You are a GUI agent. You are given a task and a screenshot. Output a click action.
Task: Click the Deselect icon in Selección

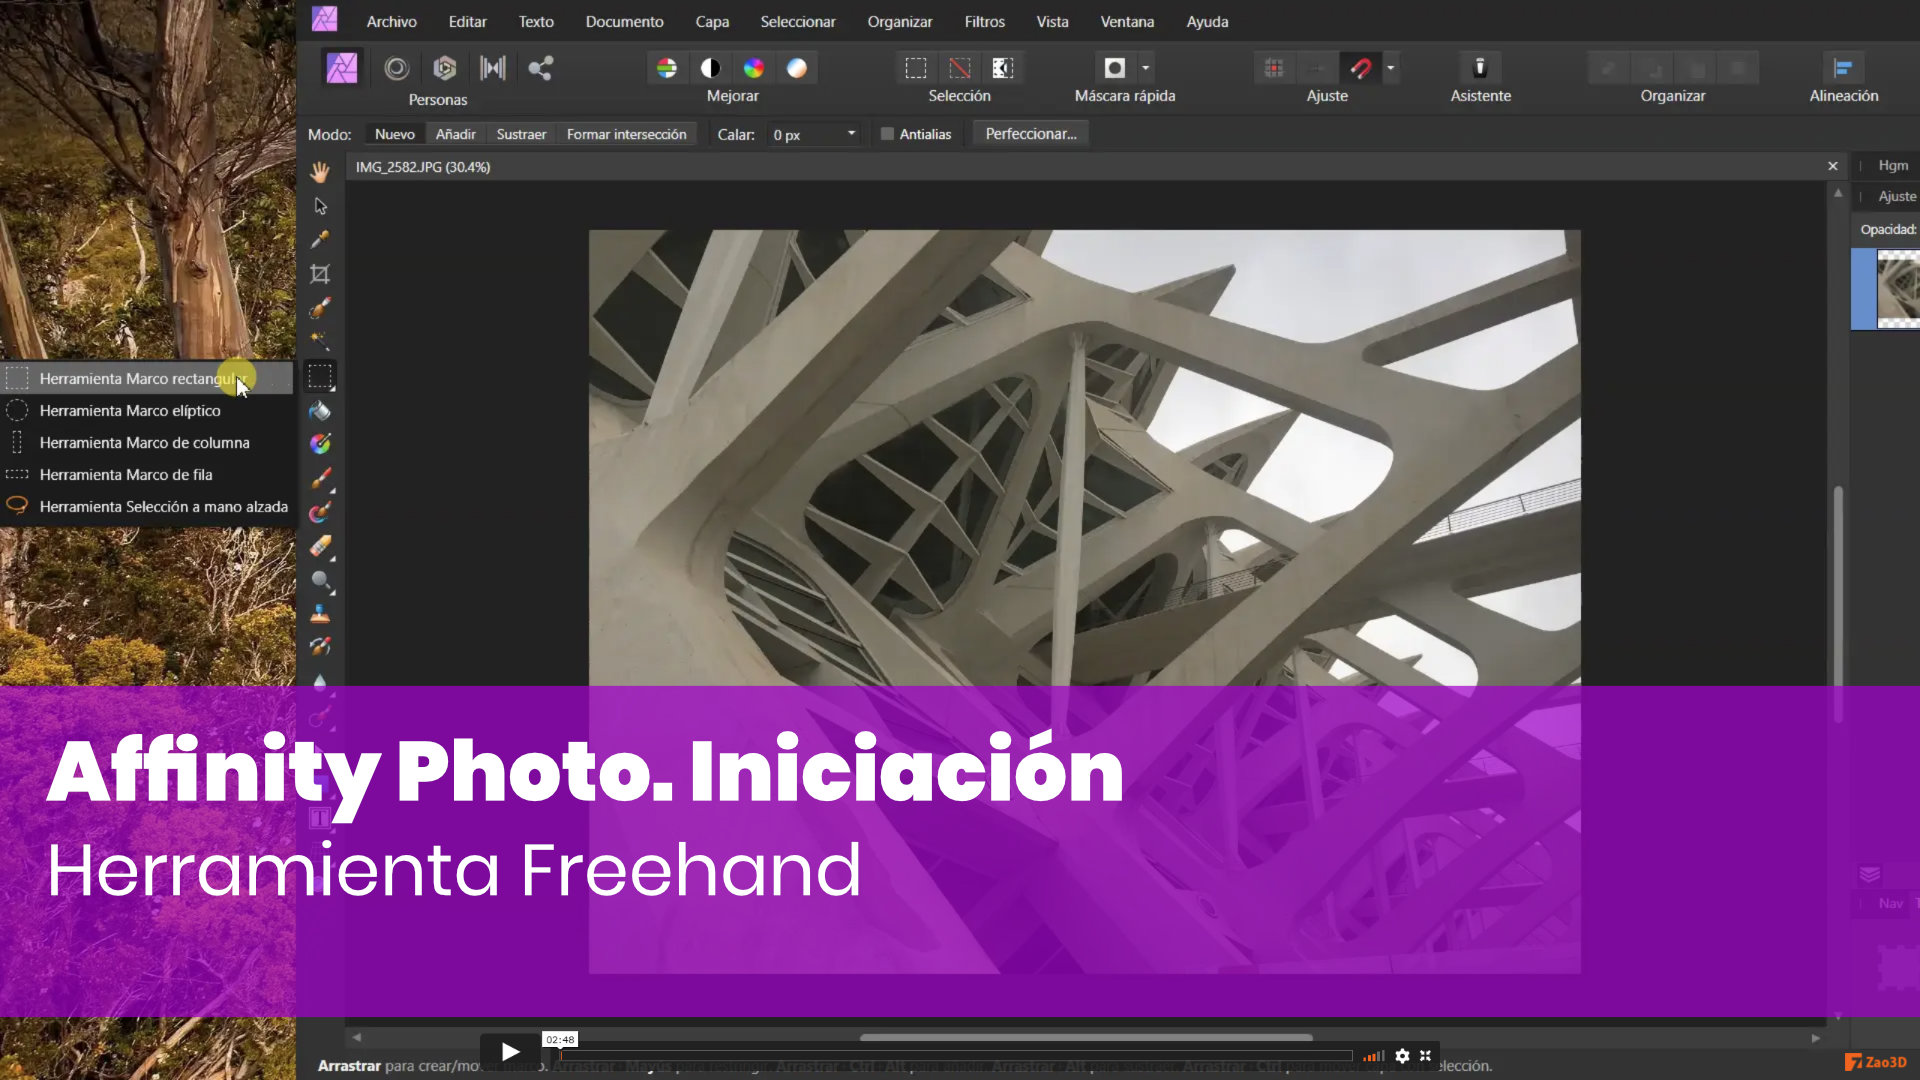[x=960, y=68]
